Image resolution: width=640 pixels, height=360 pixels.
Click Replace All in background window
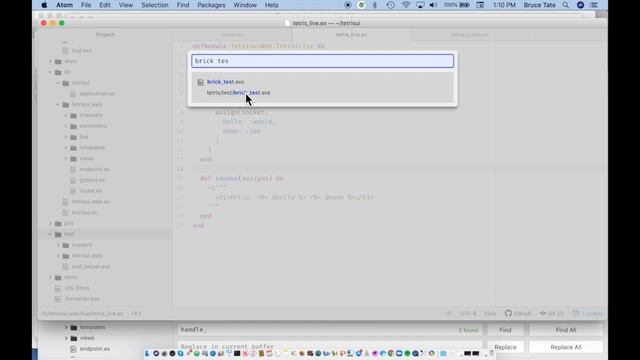(566, 347)
